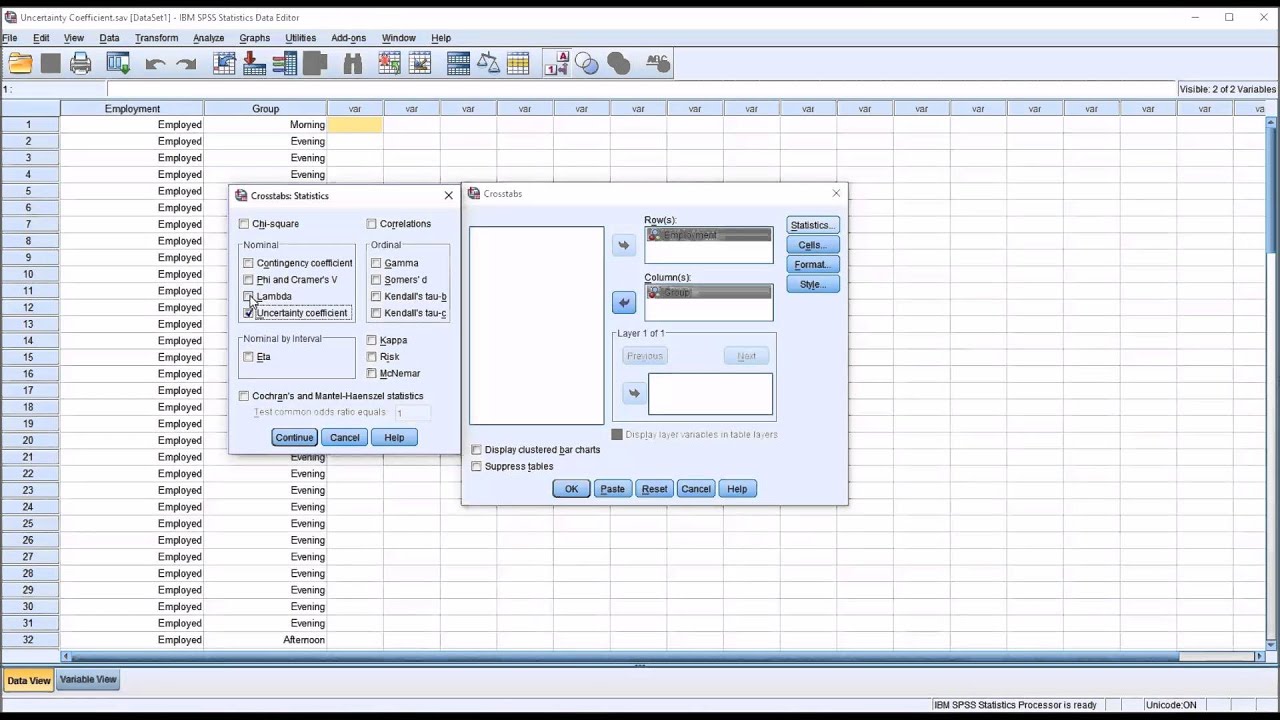Weight cases scales icon
This screenshot has width=1280, height=720.
coord(488,64)
